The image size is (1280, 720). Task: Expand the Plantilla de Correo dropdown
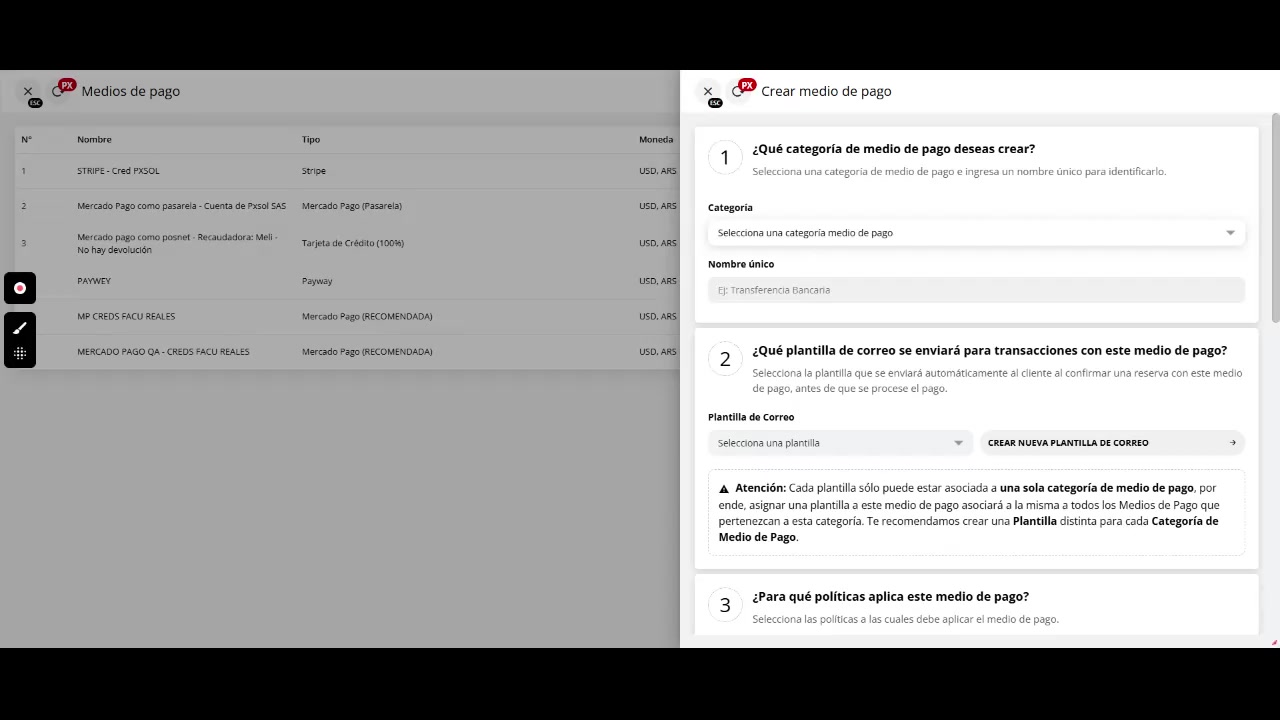(x=839, y=443)
